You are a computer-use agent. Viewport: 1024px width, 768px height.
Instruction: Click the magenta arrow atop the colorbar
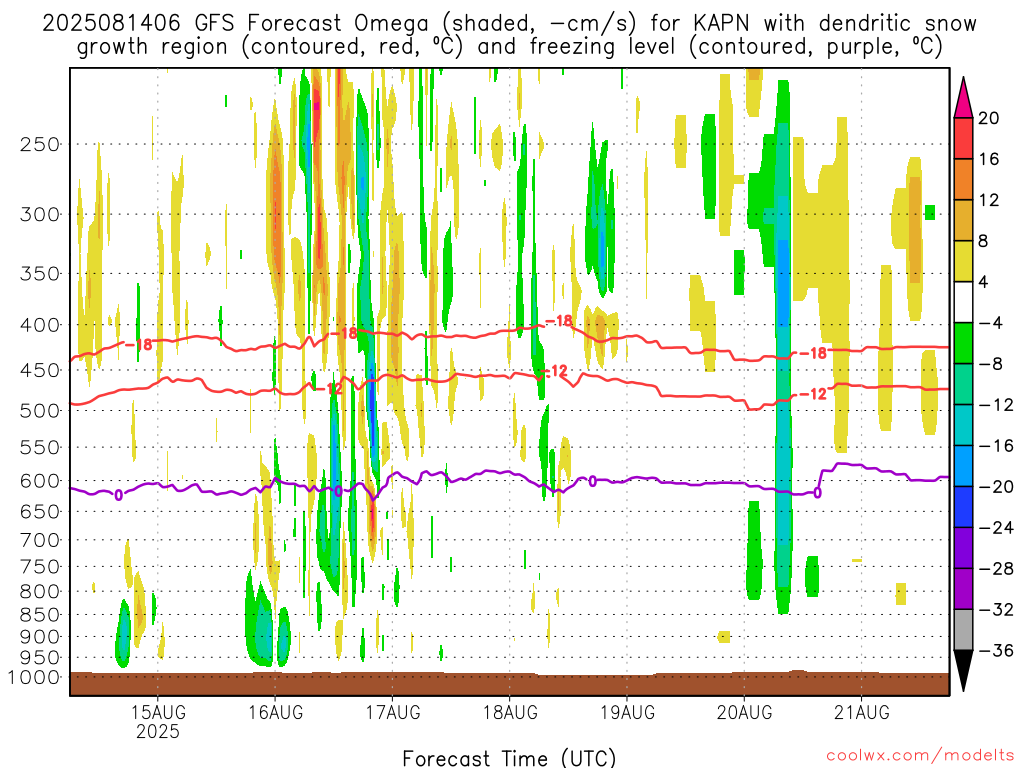tap(963, 98)
